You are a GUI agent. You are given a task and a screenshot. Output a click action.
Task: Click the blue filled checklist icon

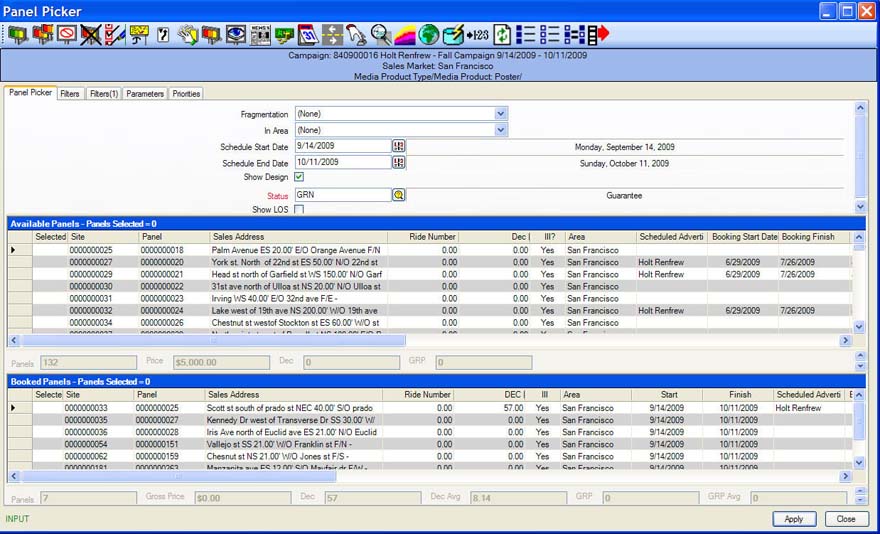coord(526,35)
